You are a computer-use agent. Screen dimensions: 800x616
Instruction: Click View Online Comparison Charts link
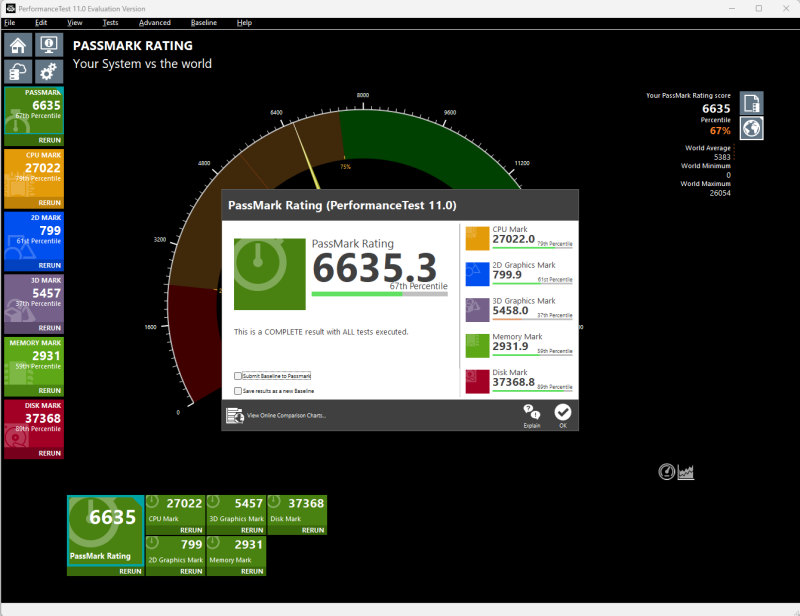tap(286, 415)
